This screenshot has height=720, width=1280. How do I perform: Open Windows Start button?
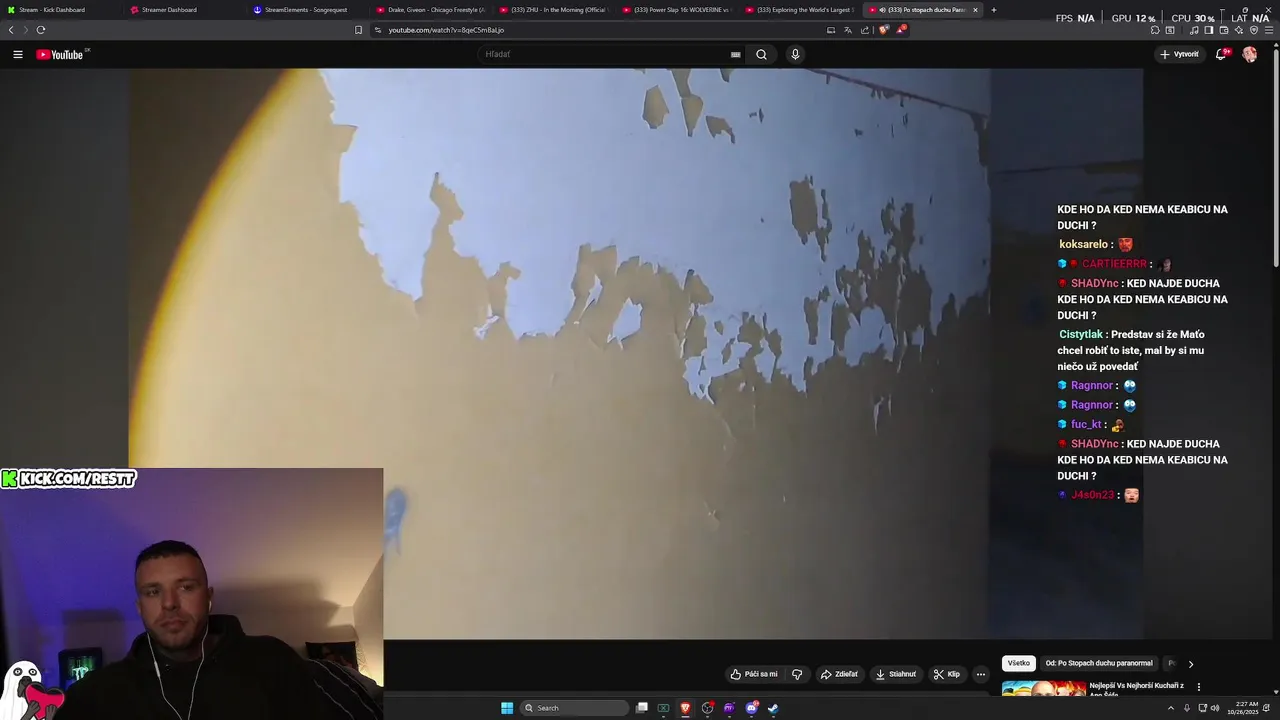point(507,708)
